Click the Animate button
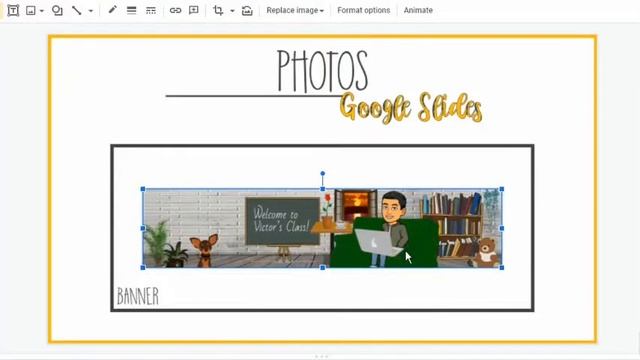Viewport: 640px width, 360px height. click(x=418, y=11)
